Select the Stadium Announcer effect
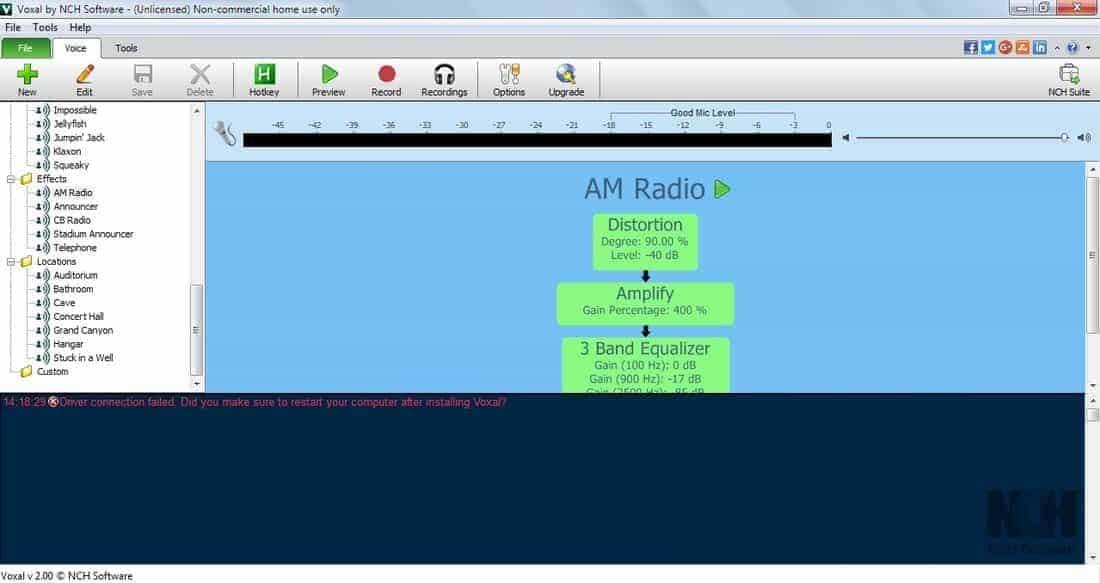Image resolution: width=1100 pixels, height=583 pixels. [x=93, y=234]
